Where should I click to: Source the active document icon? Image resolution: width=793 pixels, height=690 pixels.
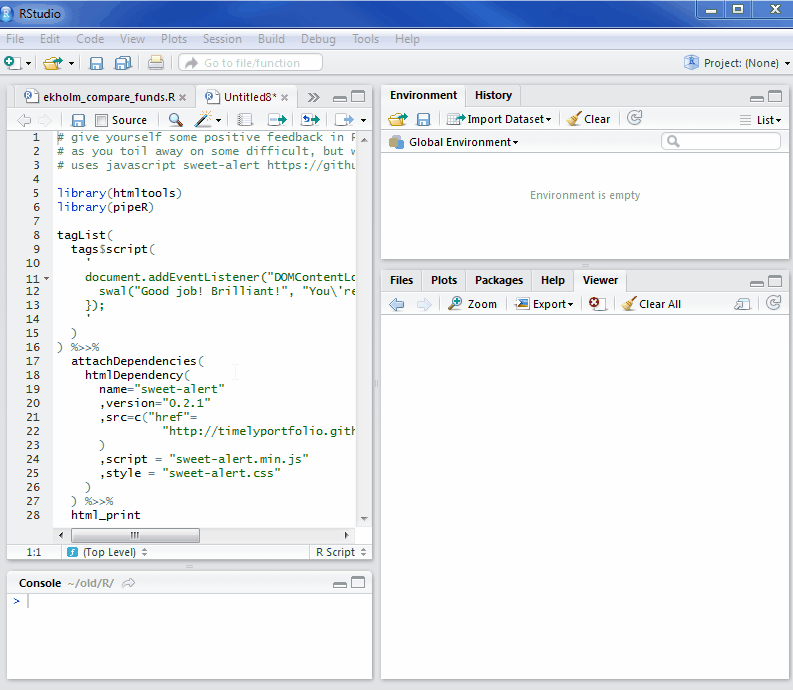click(344, 120)
